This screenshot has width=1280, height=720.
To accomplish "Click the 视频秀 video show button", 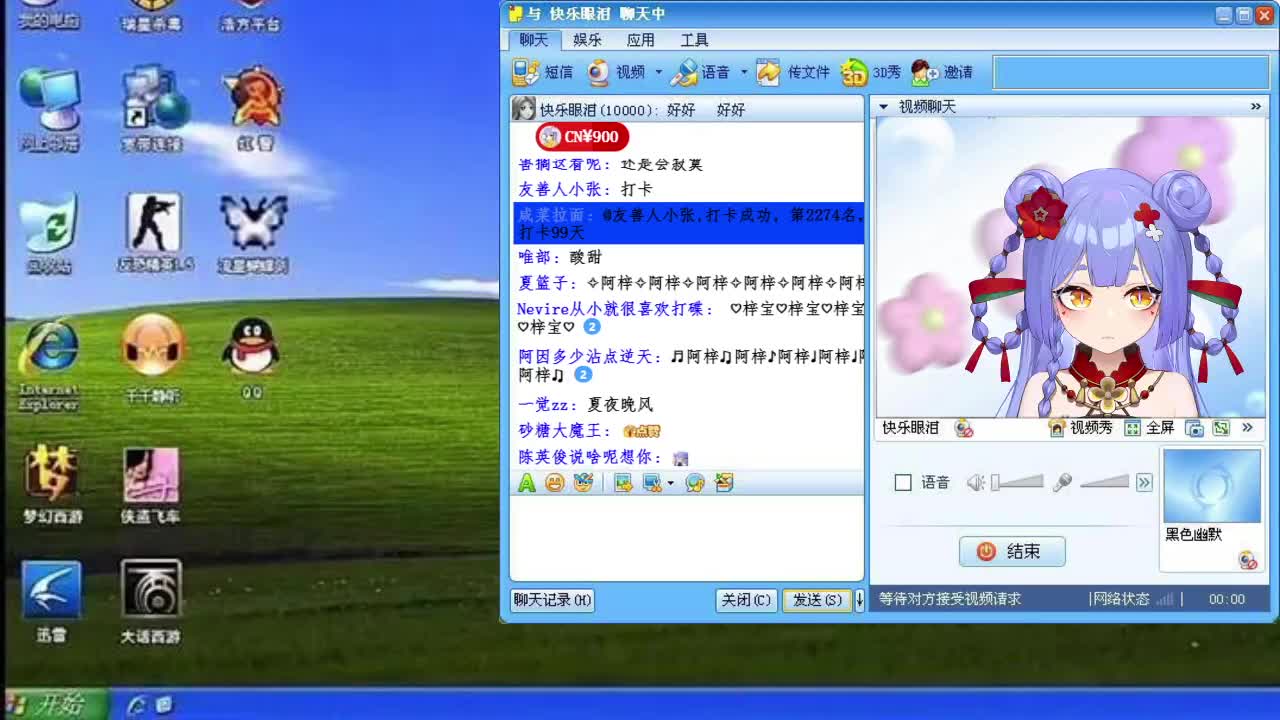I will pos(1080,428).
